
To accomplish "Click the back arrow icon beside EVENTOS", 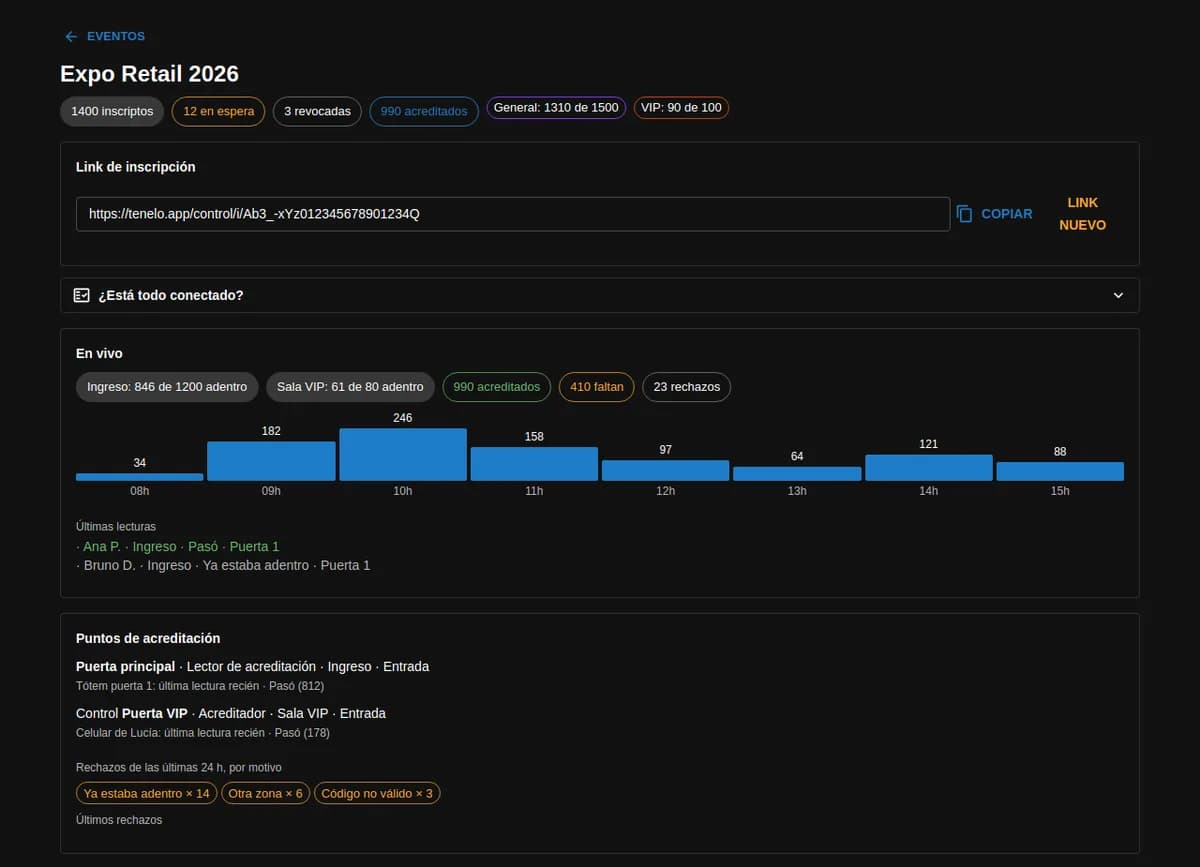I will coord(71,36).
